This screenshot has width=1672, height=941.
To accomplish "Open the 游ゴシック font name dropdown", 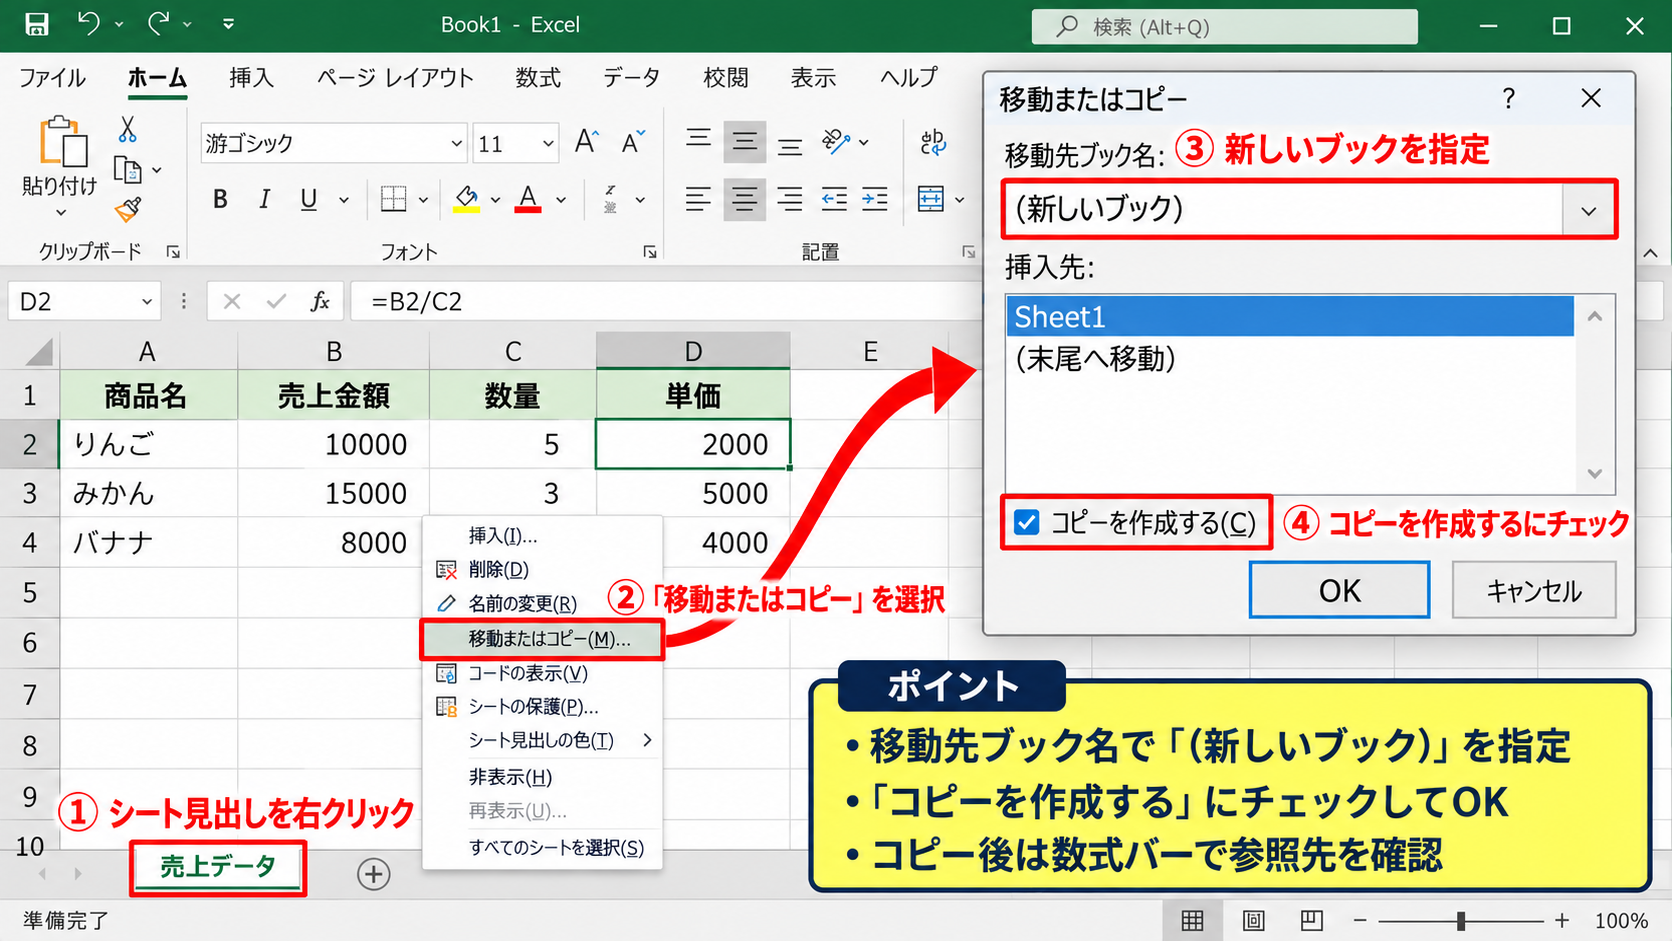I will (457, 143).
